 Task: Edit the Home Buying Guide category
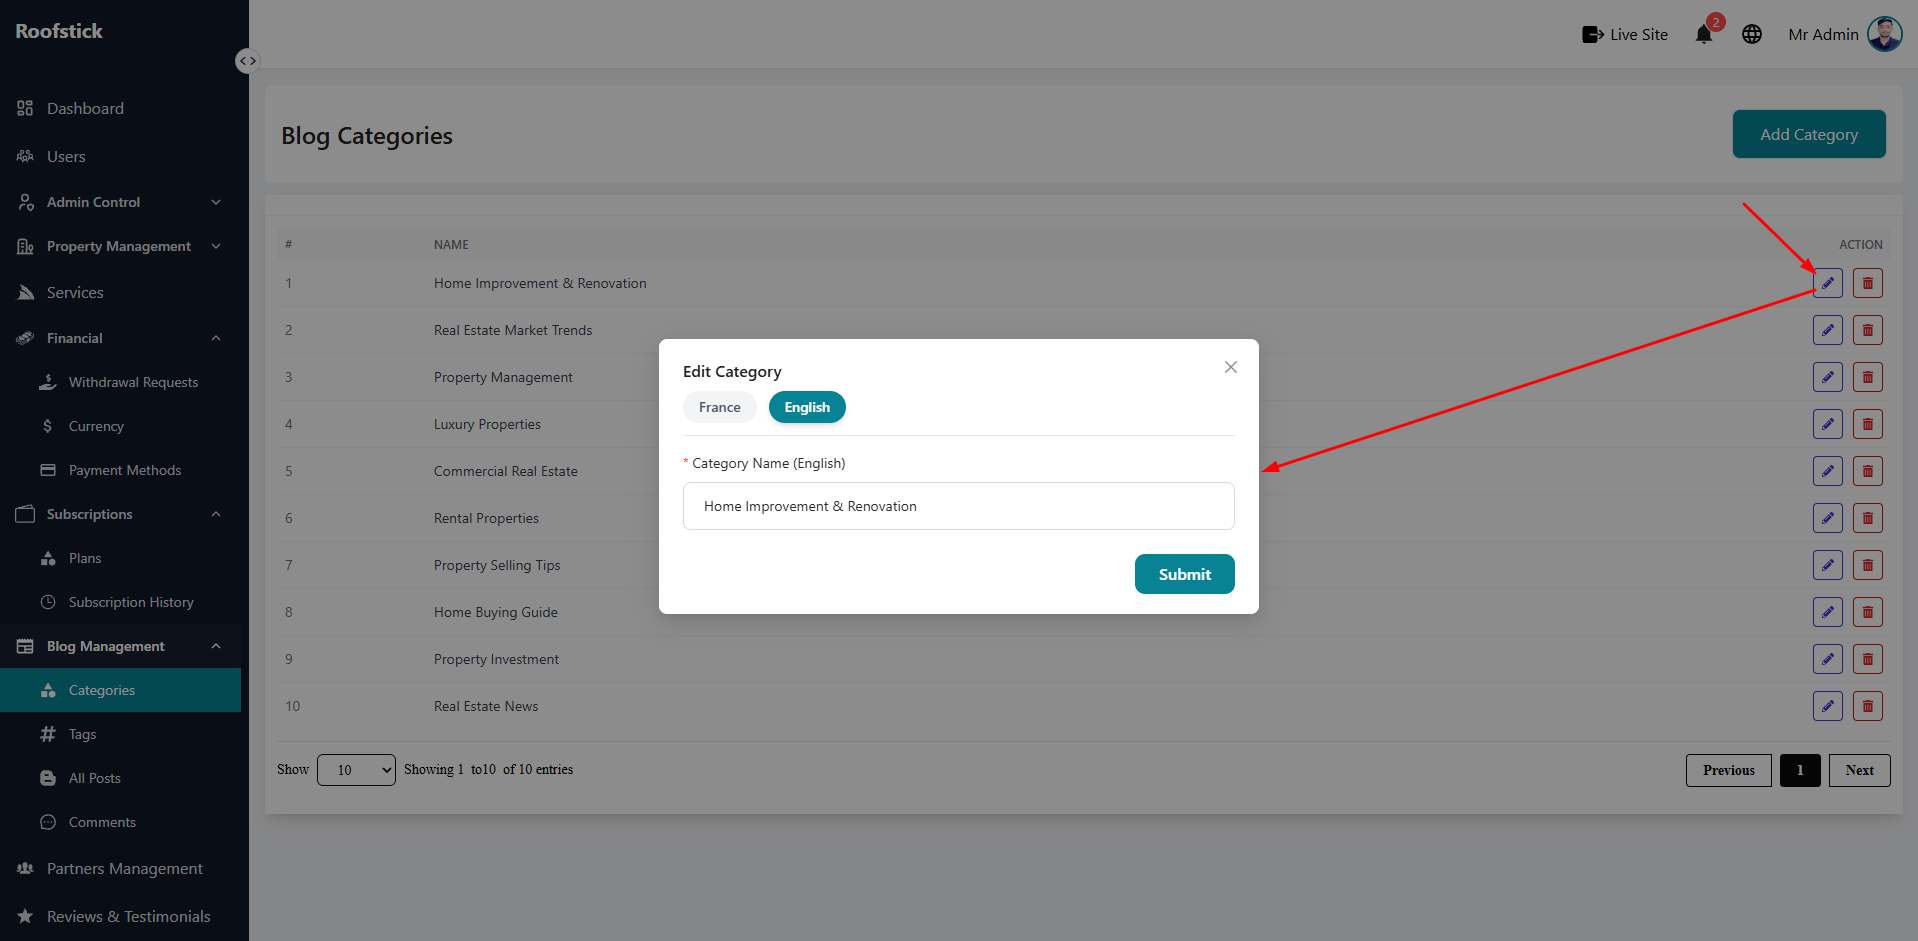[x=1827, y=612]
